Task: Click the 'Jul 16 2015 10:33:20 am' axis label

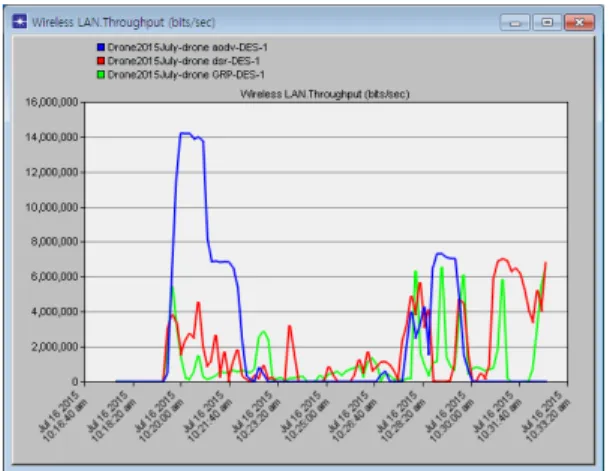Action: (547, 416)
